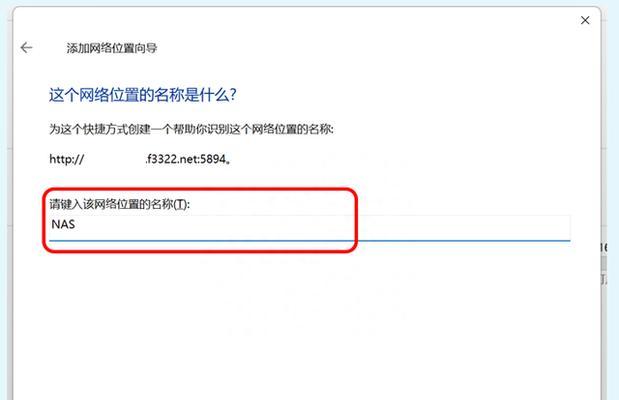
Task: Focus the network location name input field
Action: (310, 228)
